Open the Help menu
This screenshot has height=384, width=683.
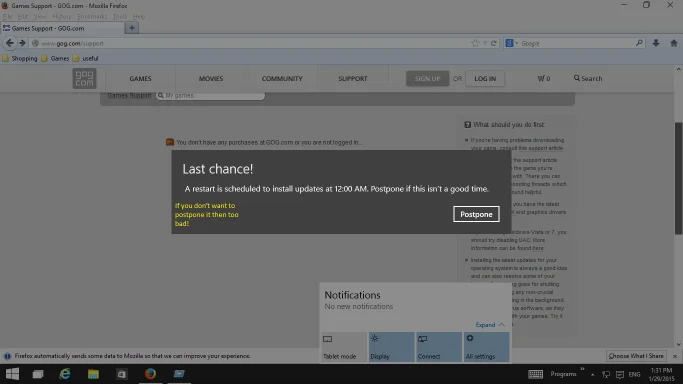139,17
